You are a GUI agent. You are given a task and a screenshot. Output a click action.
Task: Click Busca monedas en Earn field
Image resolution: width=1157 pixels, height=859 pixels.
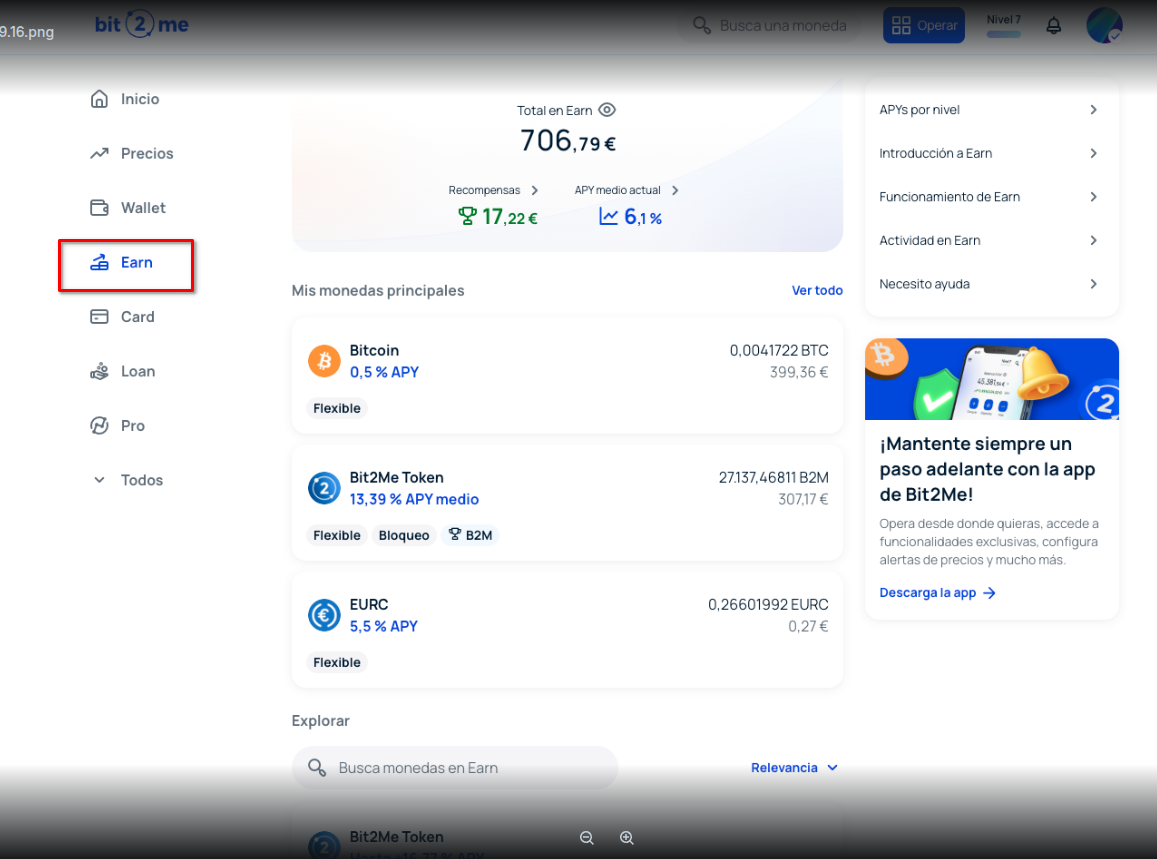coord(455,767)
